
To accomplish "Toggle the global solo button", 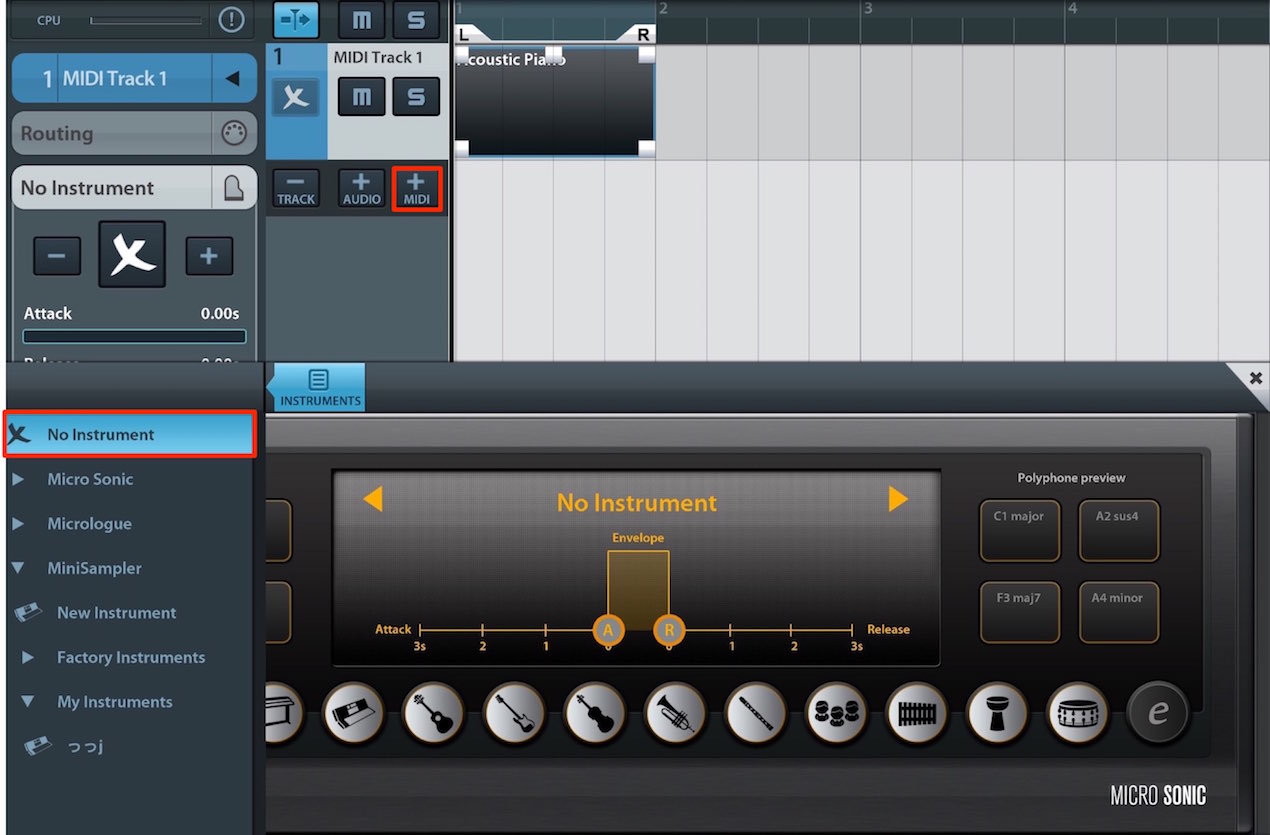I will pos(416,19).
